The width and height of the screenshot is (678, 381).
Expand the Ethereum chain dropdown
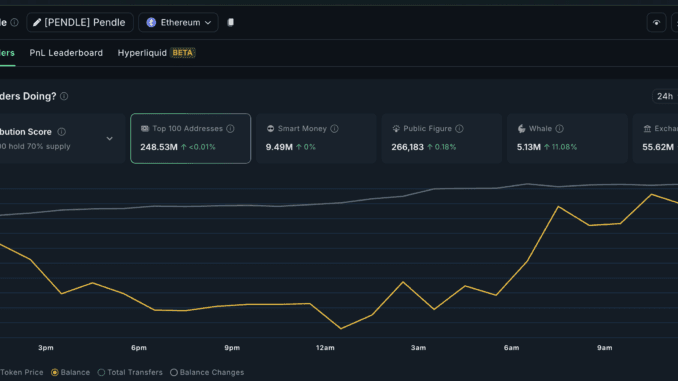pyautogui.click(x=178, y=22)
